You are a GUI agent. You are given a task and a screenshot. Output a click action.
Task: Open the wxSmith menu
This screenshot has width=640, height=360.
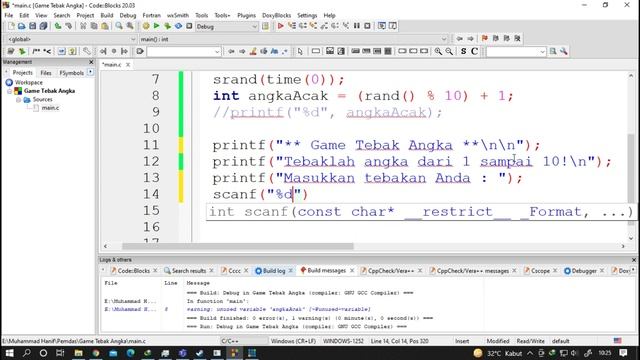tap(178, 15)
